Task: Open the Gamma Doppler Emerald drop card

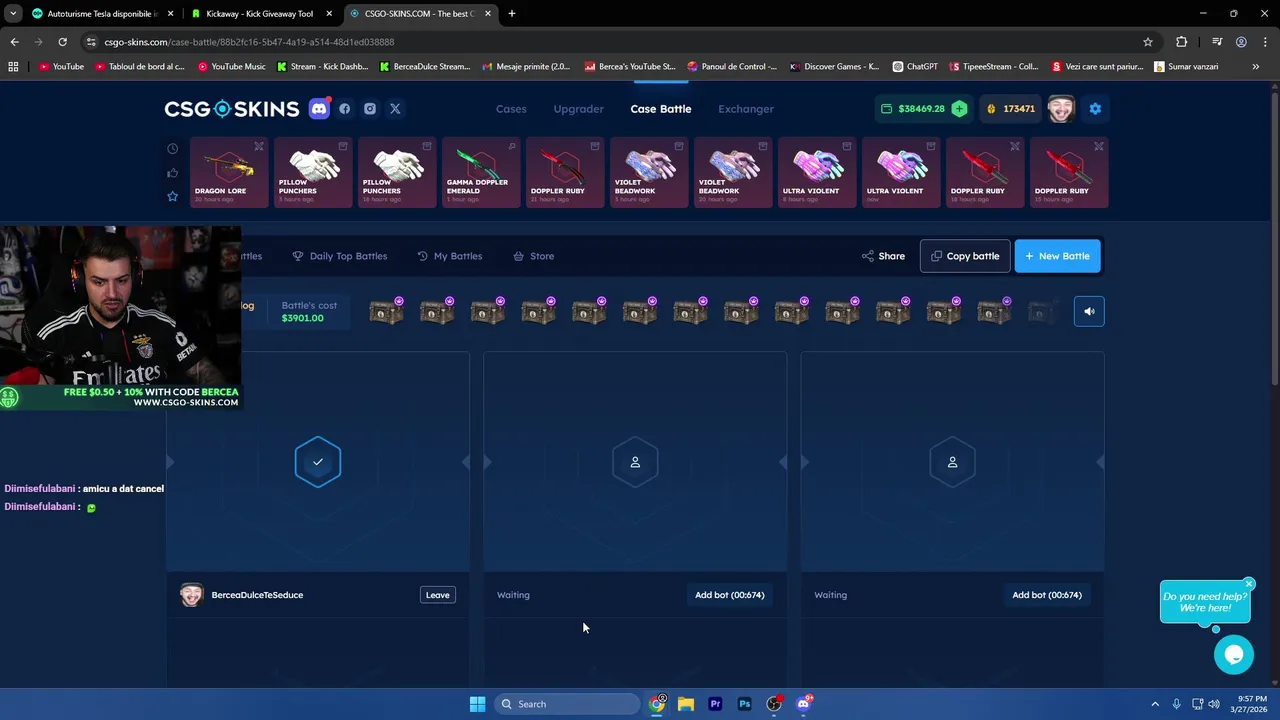Action: coord(481,173)
